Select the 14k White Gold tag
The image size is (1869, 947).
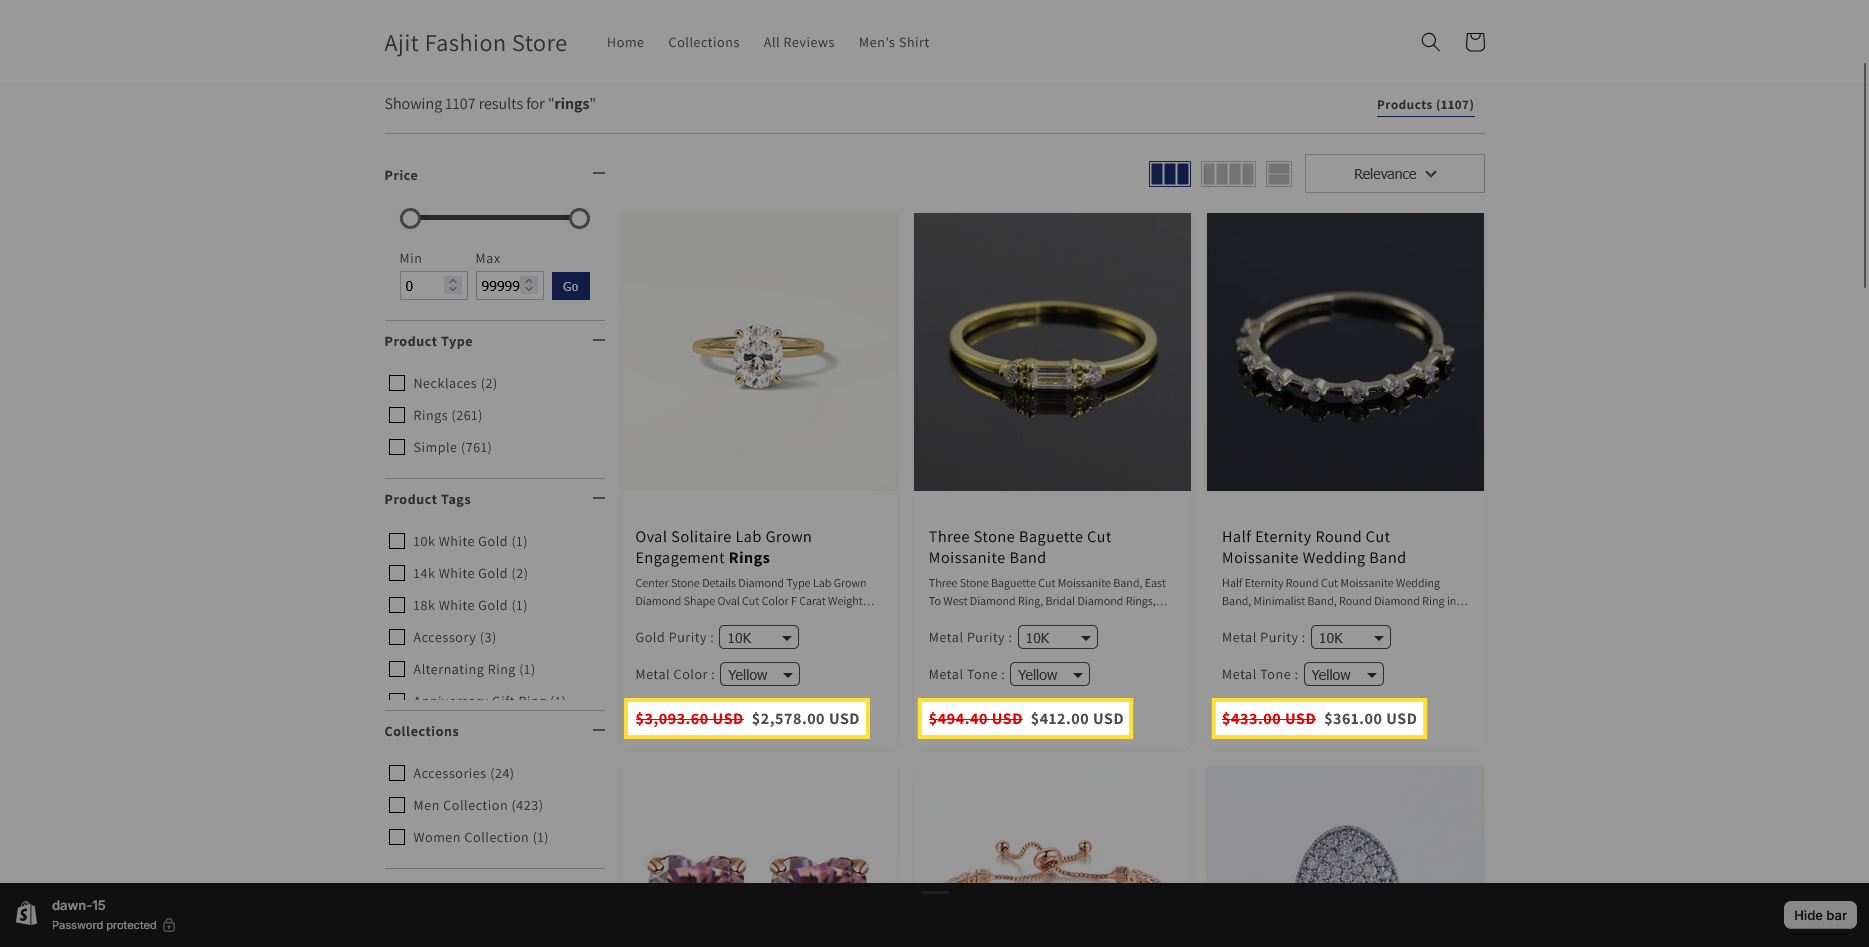(x=397, y=573)
